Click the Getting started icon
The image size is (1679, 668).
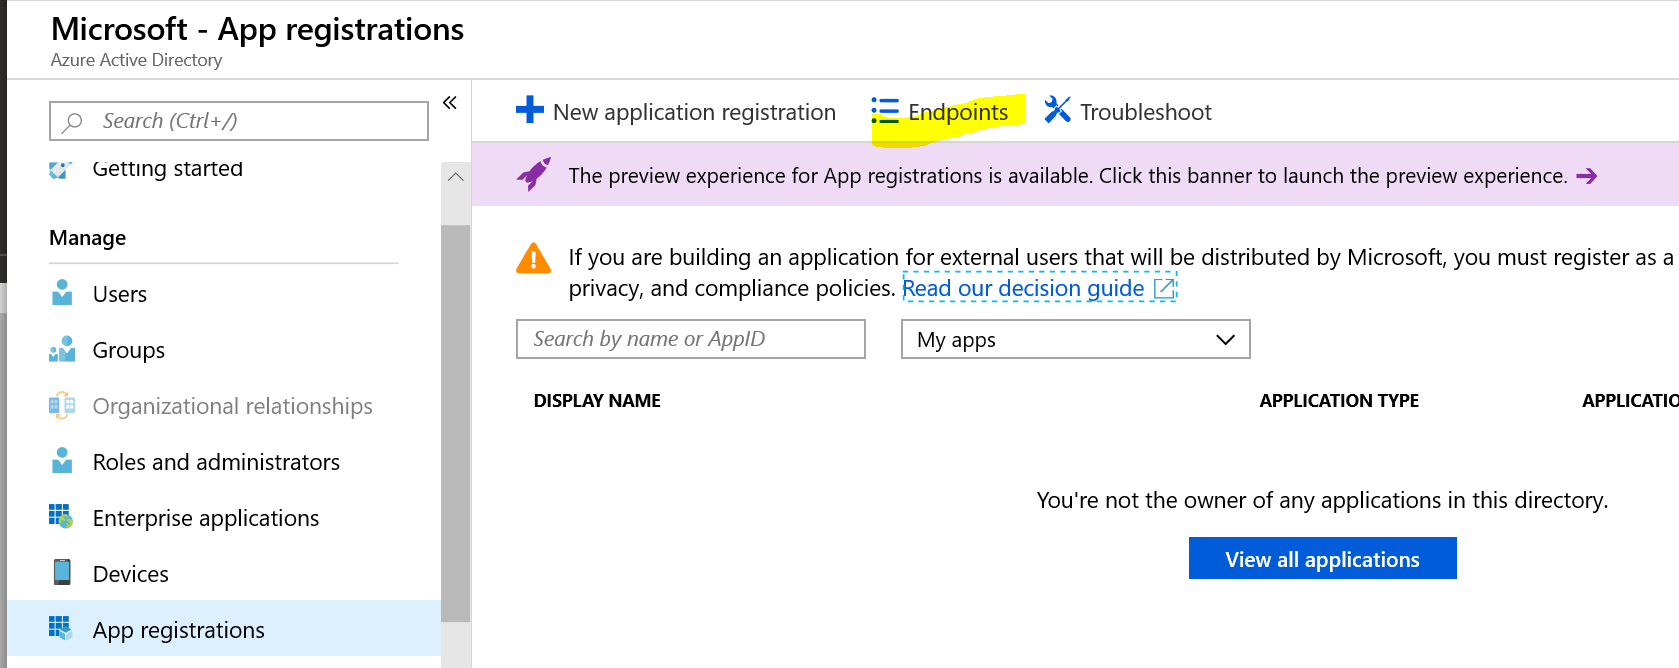tap(61, 169)
